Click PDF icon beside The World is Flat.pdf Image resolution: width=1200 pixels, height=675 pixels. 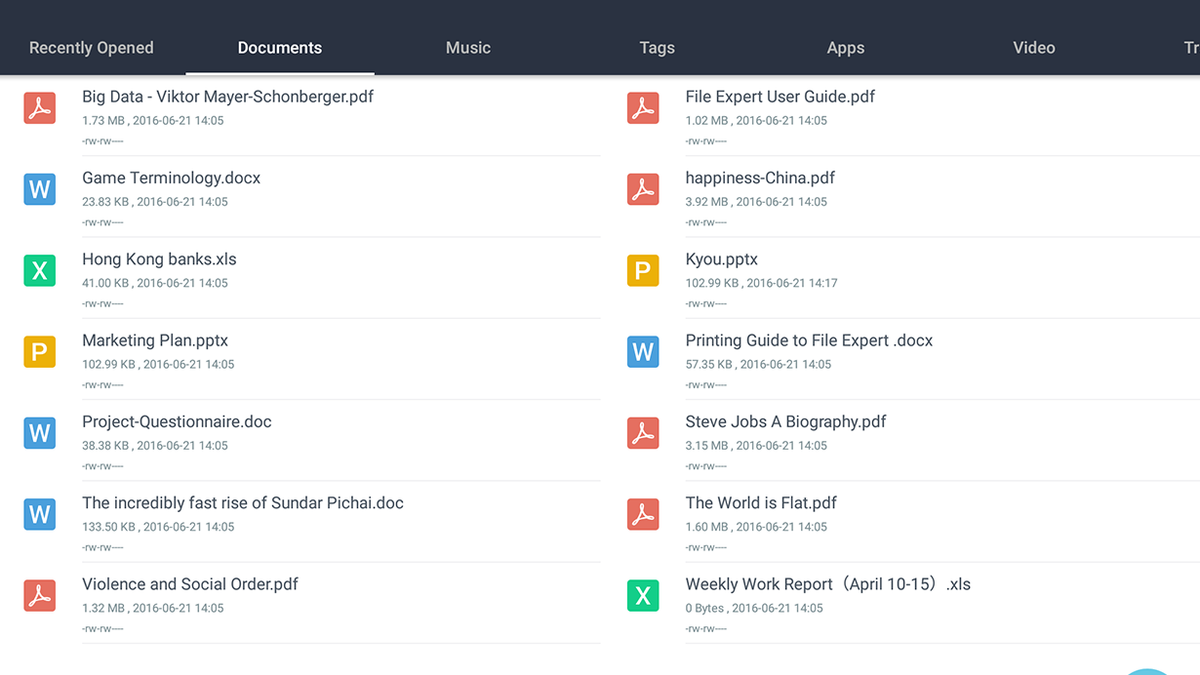point(643,513)
